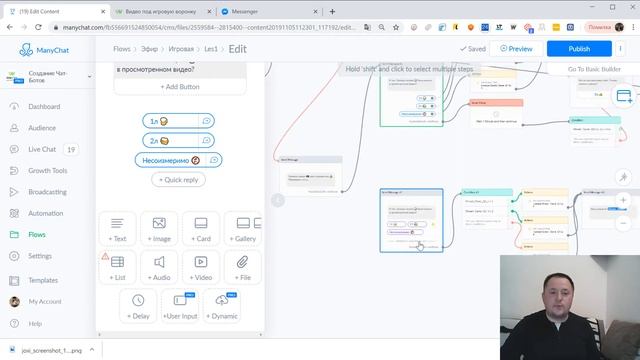Image resolution: width=640 pixels, height=360 pixels.
Task: Bookmark this page with the star icon
Action: click(396, 27)
